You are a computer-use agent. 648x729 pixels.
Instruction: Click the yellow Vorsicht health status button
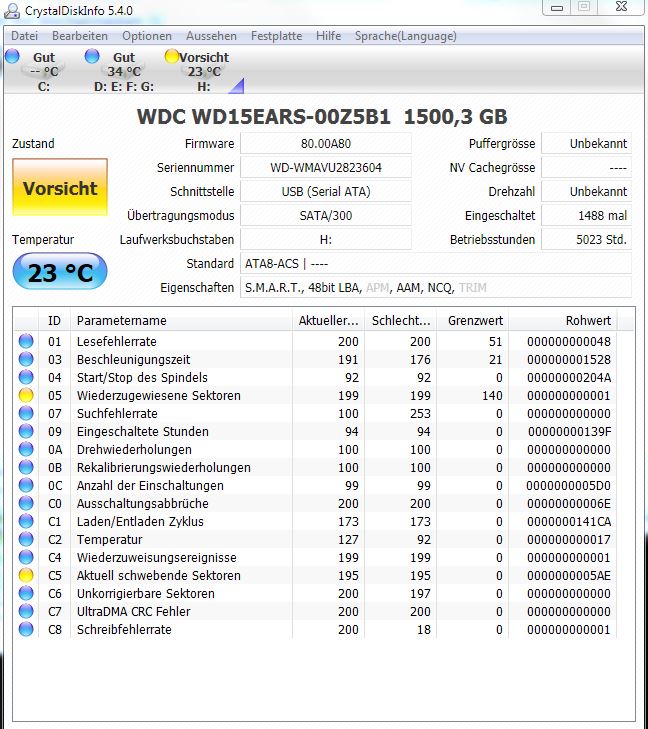(60, 187)
